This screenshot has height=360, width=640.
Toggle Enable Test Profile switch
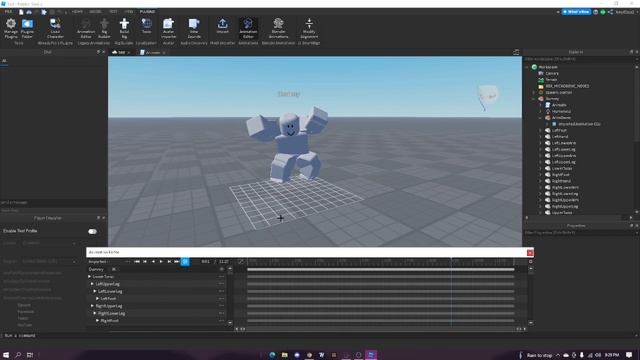point(93,231)
